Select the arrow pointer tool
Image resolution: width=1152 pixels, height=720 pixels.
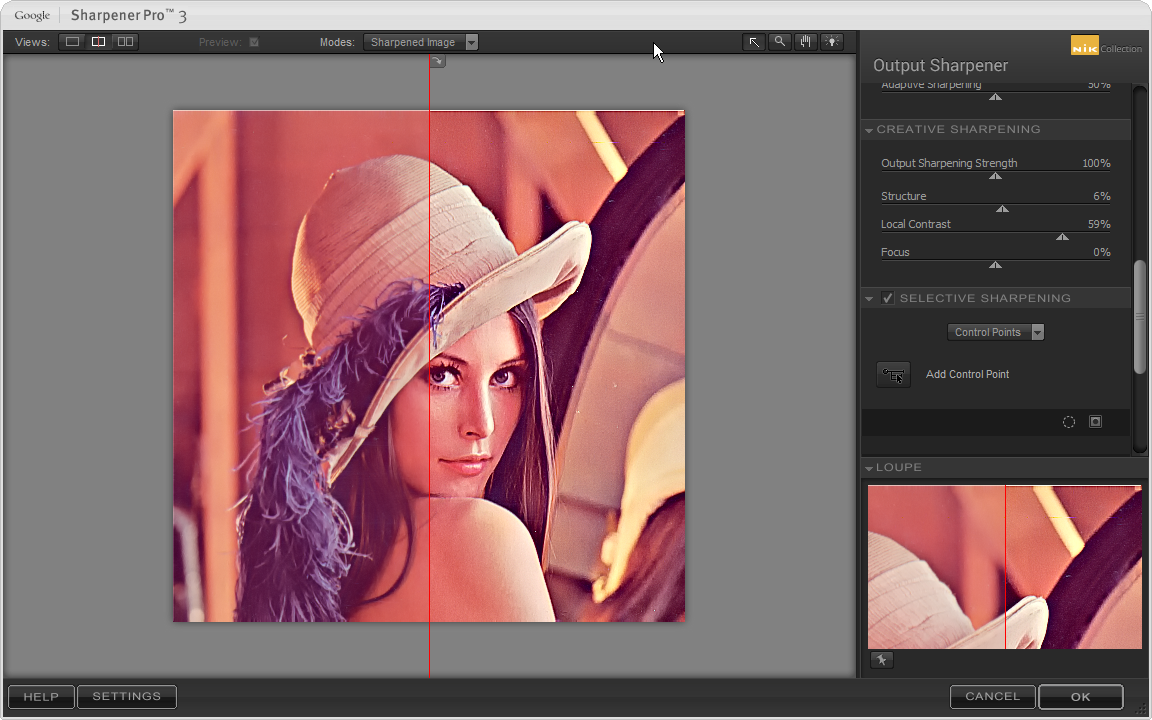[754, 42]
